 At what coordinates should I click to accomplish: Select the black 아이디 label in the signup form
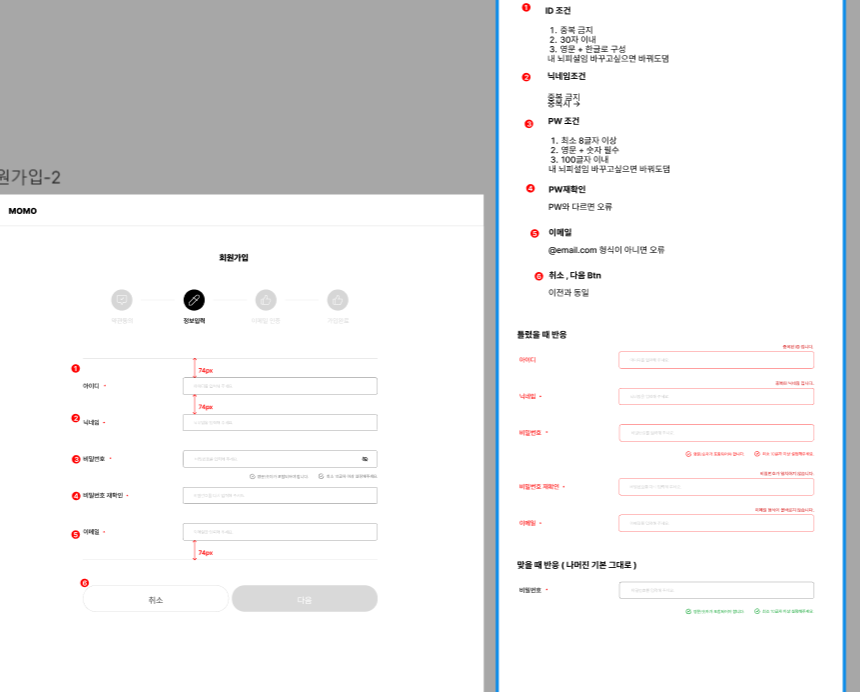coord(91,386)
